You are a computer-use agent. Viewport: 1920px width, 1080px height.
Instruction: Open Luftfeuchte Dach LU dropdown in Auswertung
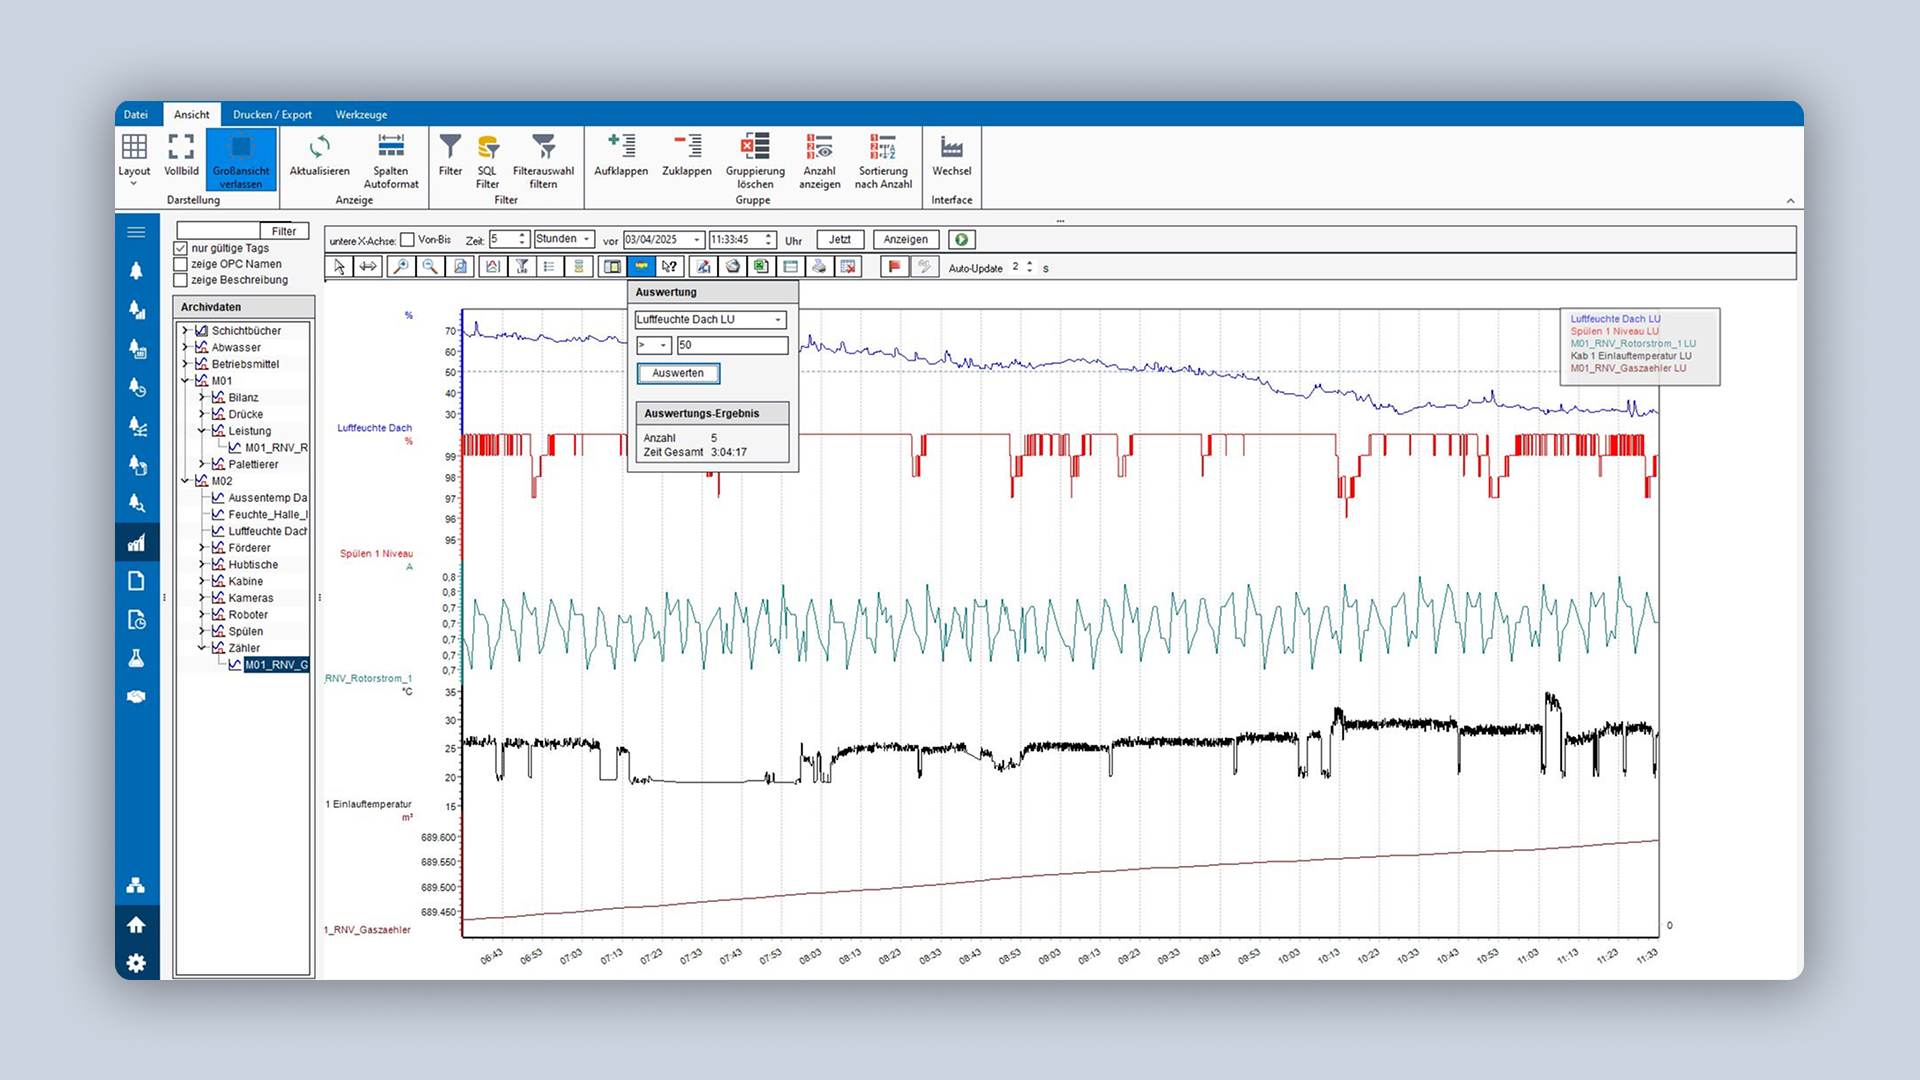pyautogui.click(x=777, y=320)
